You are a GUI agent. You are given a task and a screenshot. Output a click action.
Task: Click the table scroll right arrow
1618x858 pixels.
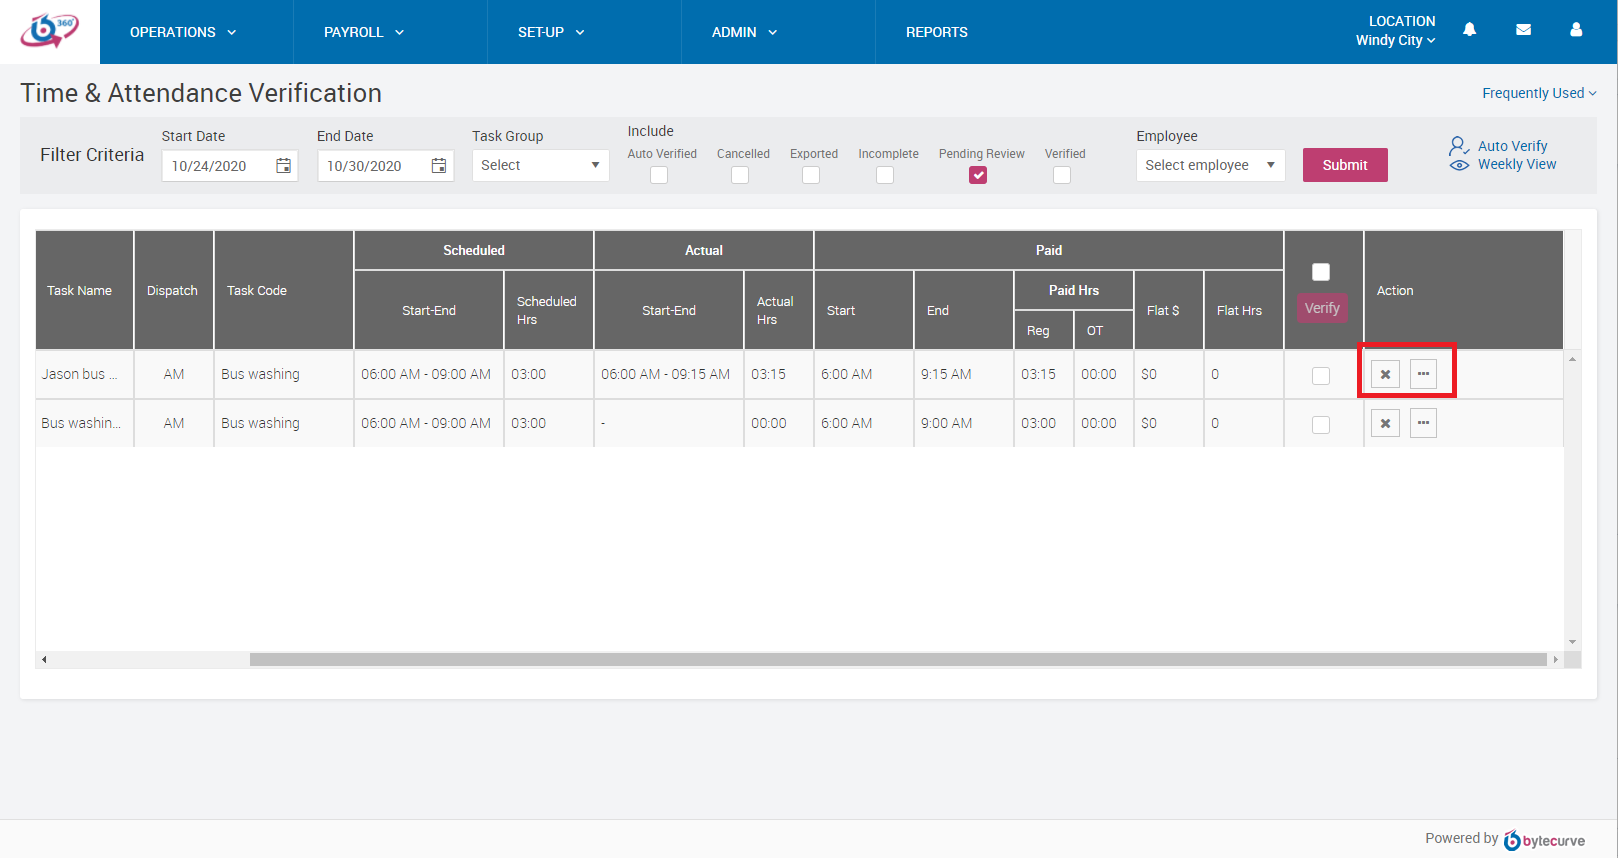pyautogui.click(x=1555, y=660)
